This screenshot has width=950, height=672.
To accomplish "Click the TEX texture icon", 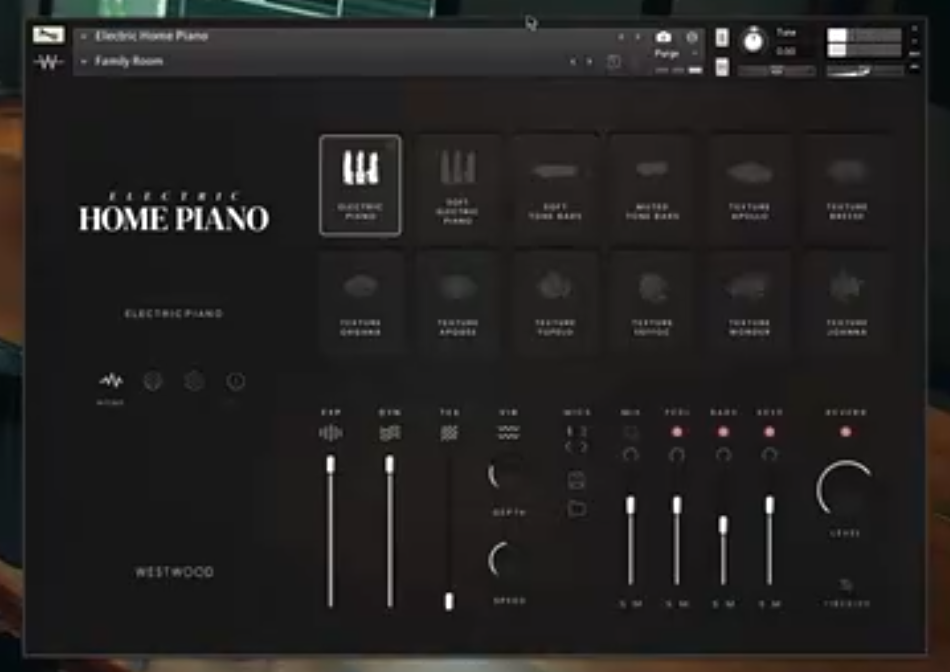I will click(x=449, y=433).
